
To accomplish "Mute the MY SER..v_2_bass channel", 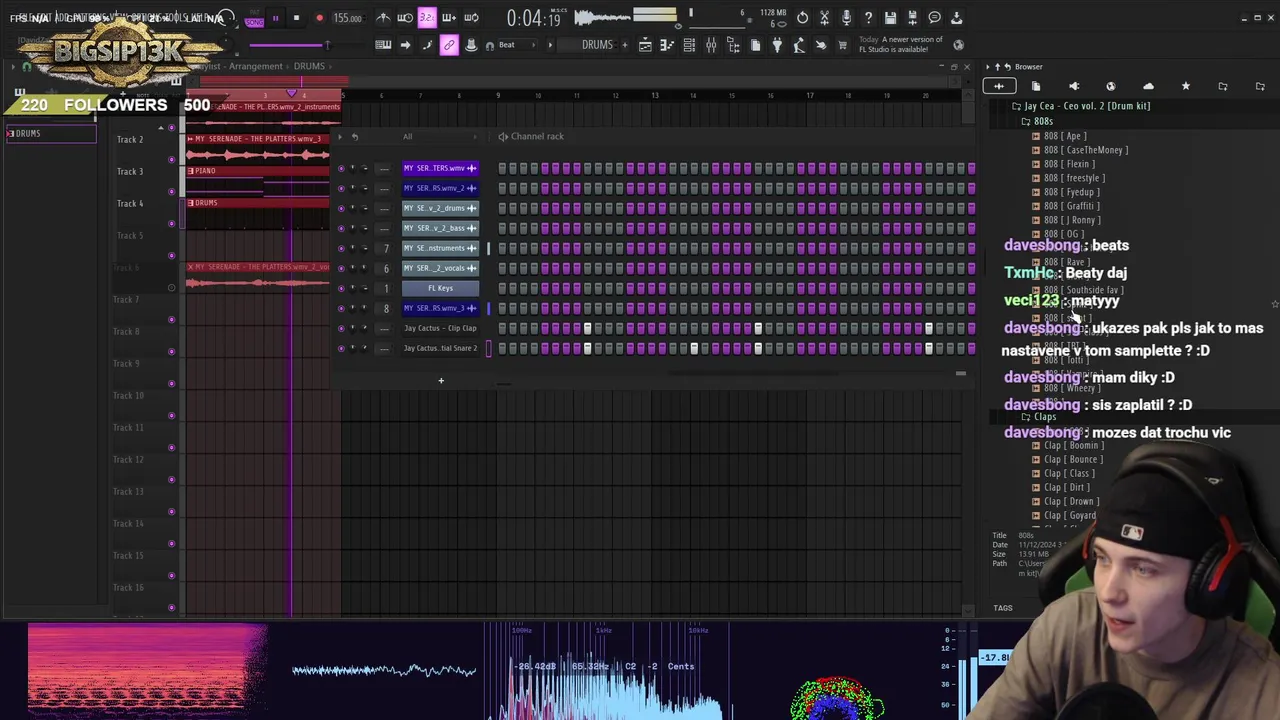I will click(x=341, y=228).
